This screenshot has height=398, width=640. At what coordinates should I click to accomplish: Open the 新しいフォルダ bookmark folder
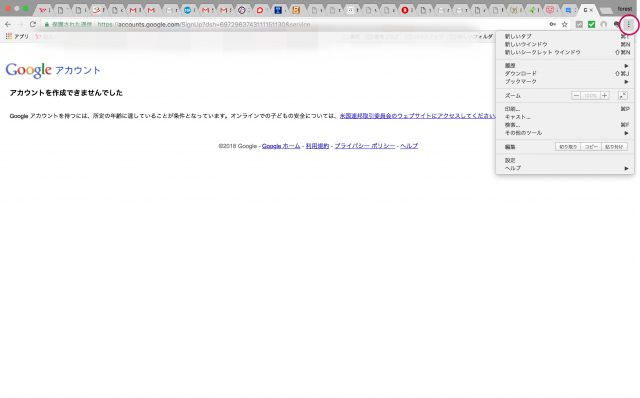click(x=471, y=37)
